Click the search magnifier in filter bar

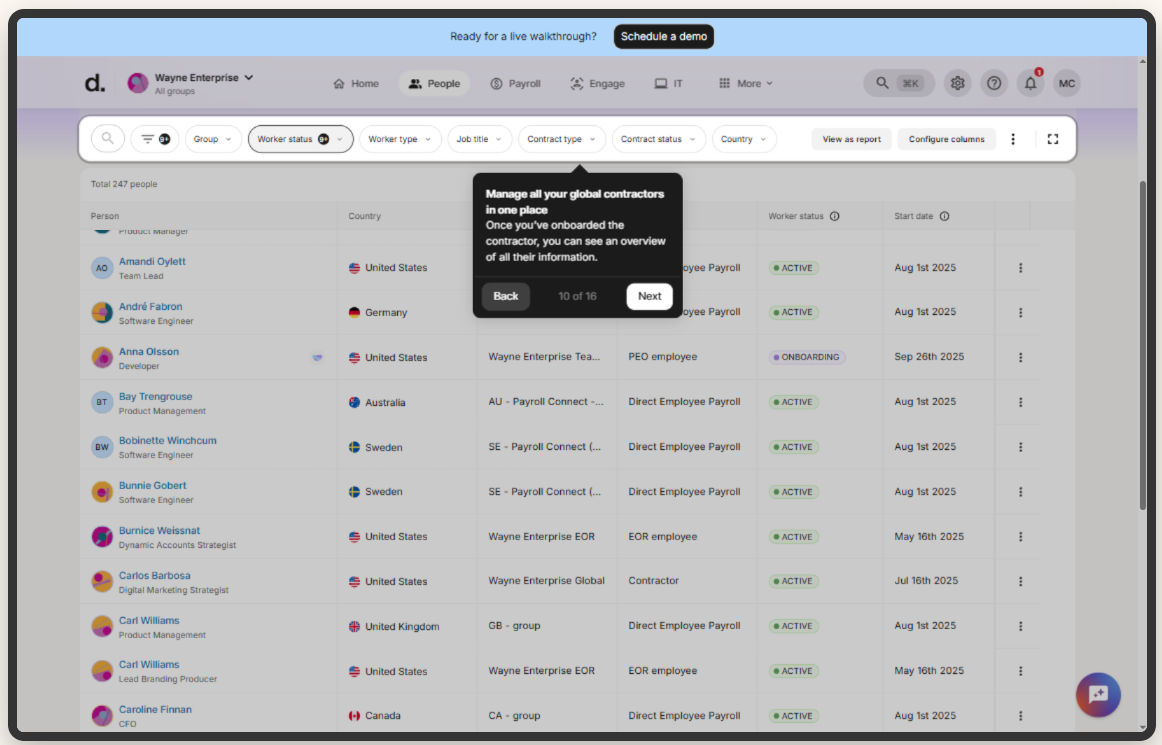[108, 139]
